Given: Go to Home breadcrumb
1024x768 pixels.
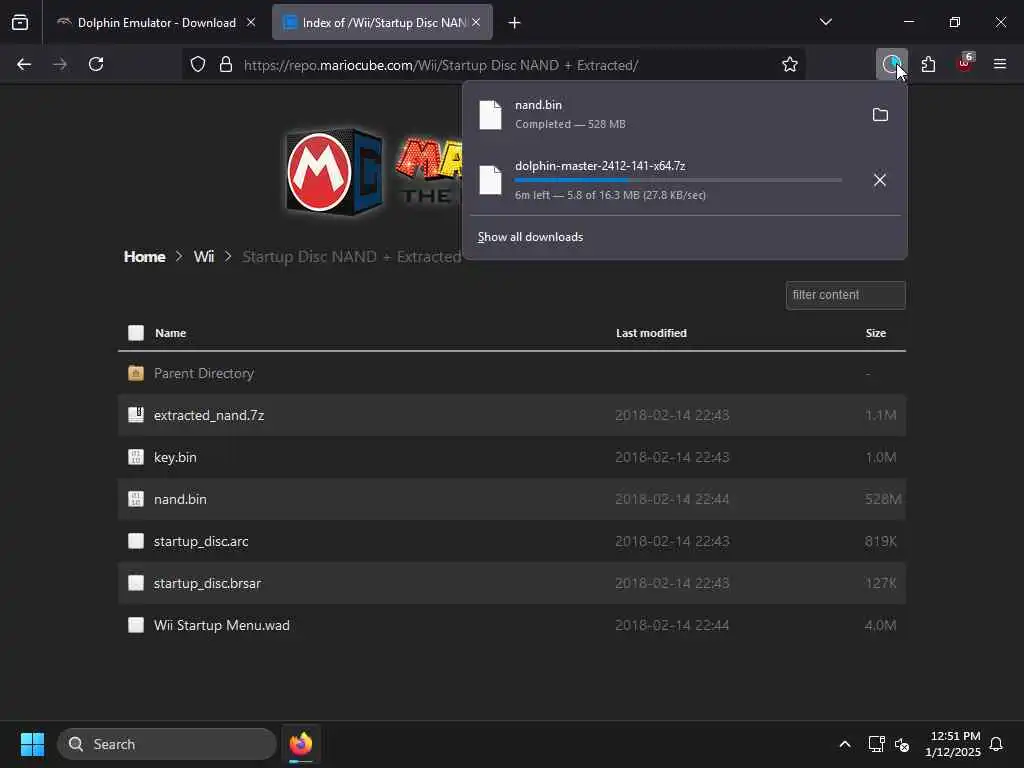Looking at the screenshot, I should [144, 257].
